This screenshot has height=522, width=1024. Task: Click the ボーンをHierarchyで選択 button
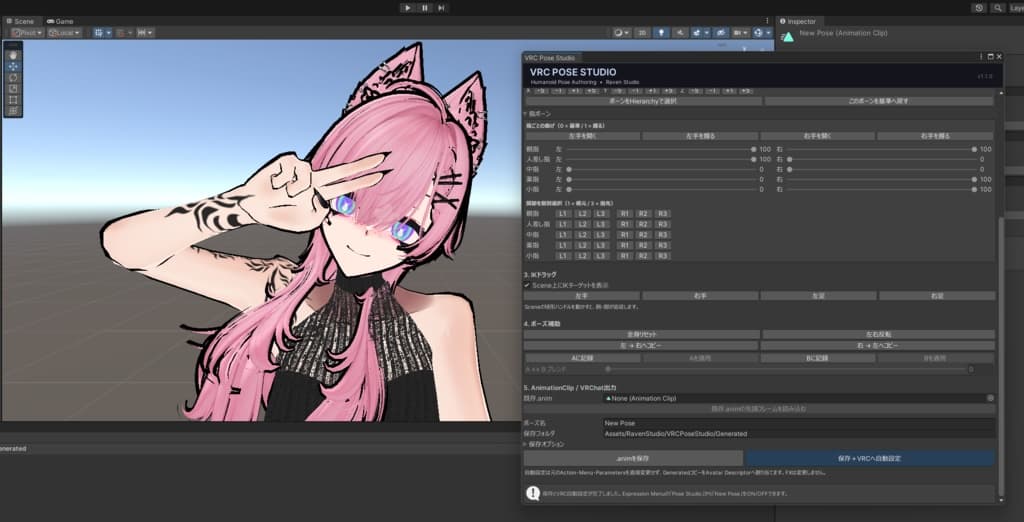point(644,101)
